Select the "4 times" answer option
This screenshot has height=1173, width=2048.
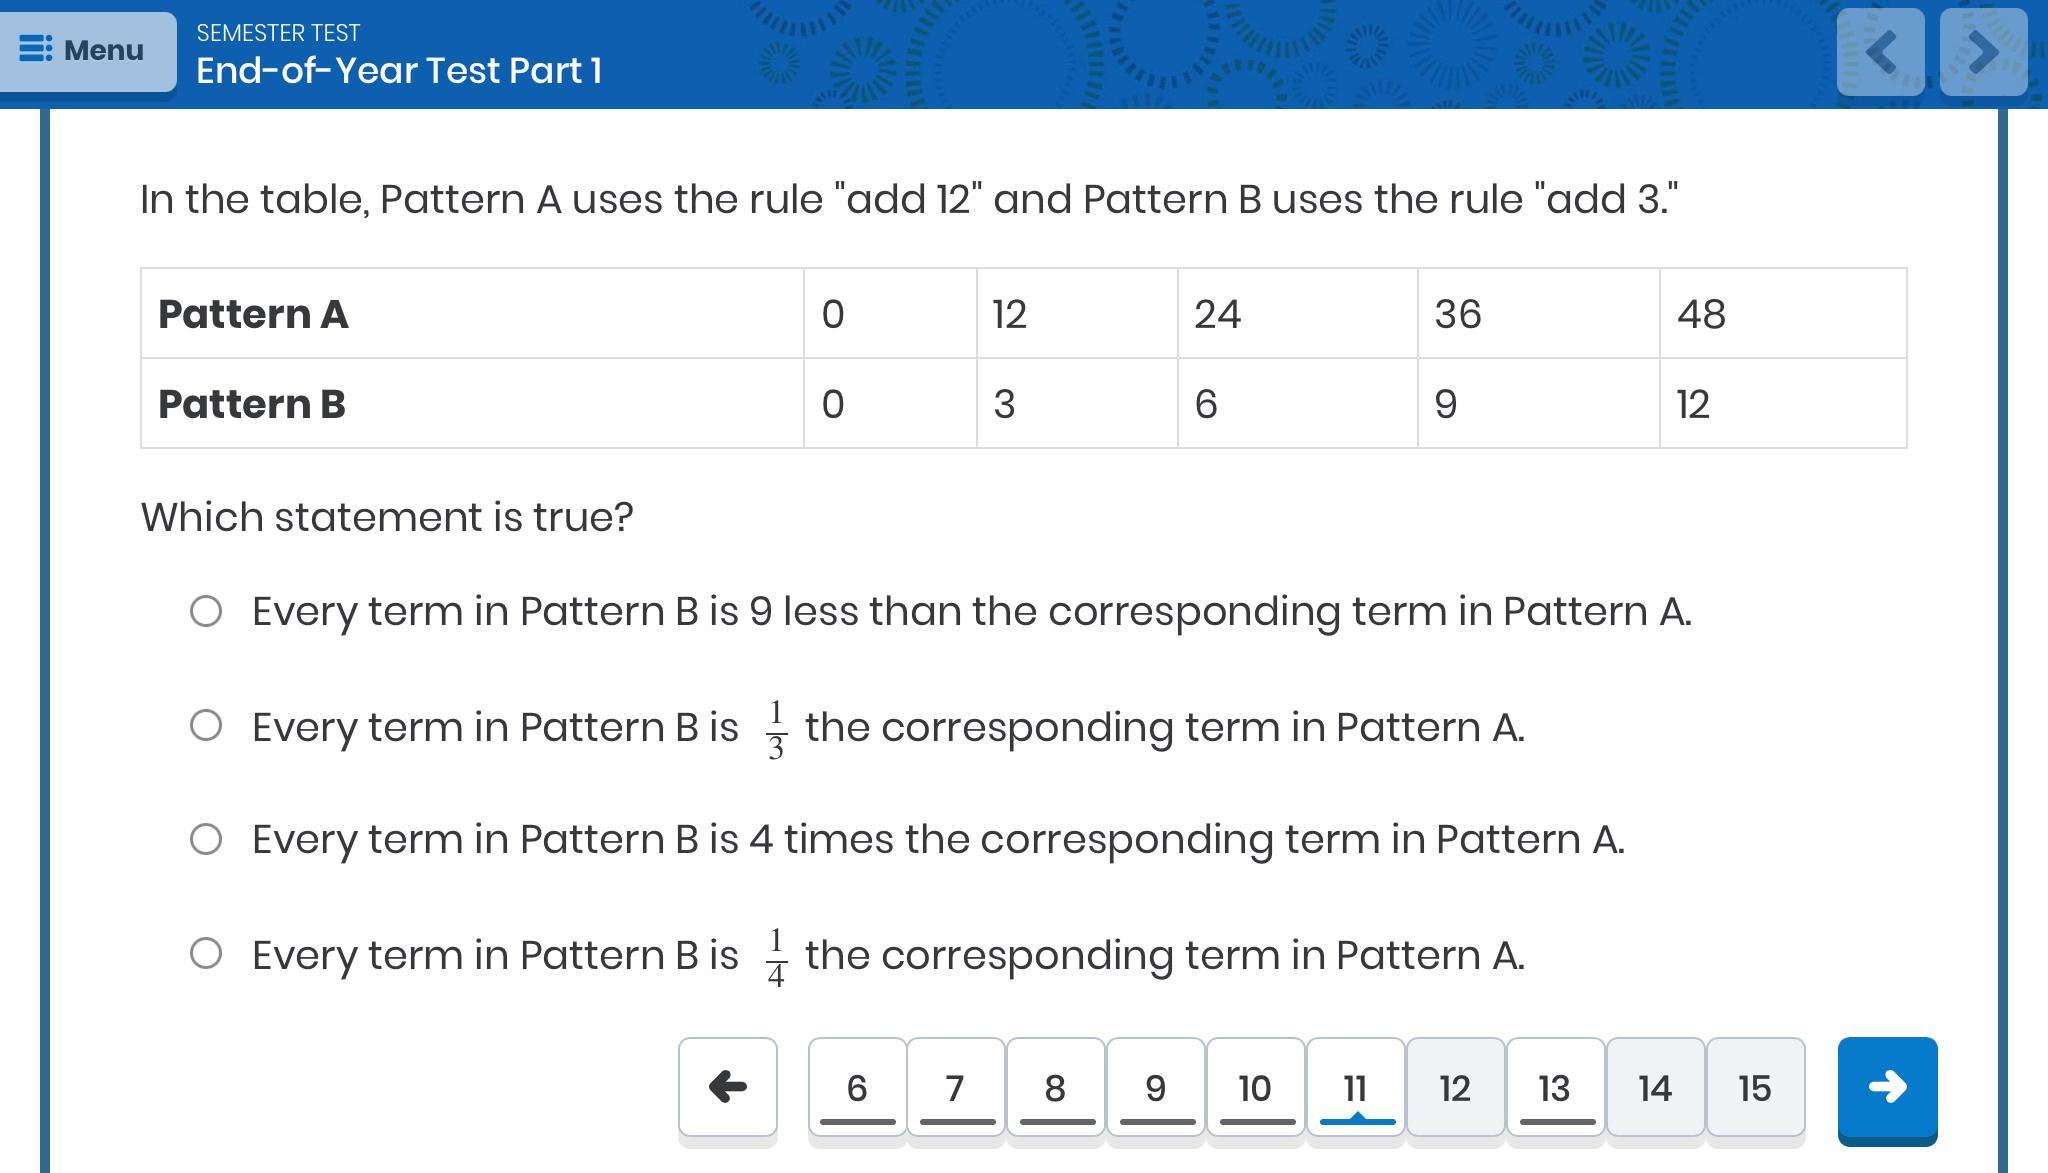(x=206, y=839)
